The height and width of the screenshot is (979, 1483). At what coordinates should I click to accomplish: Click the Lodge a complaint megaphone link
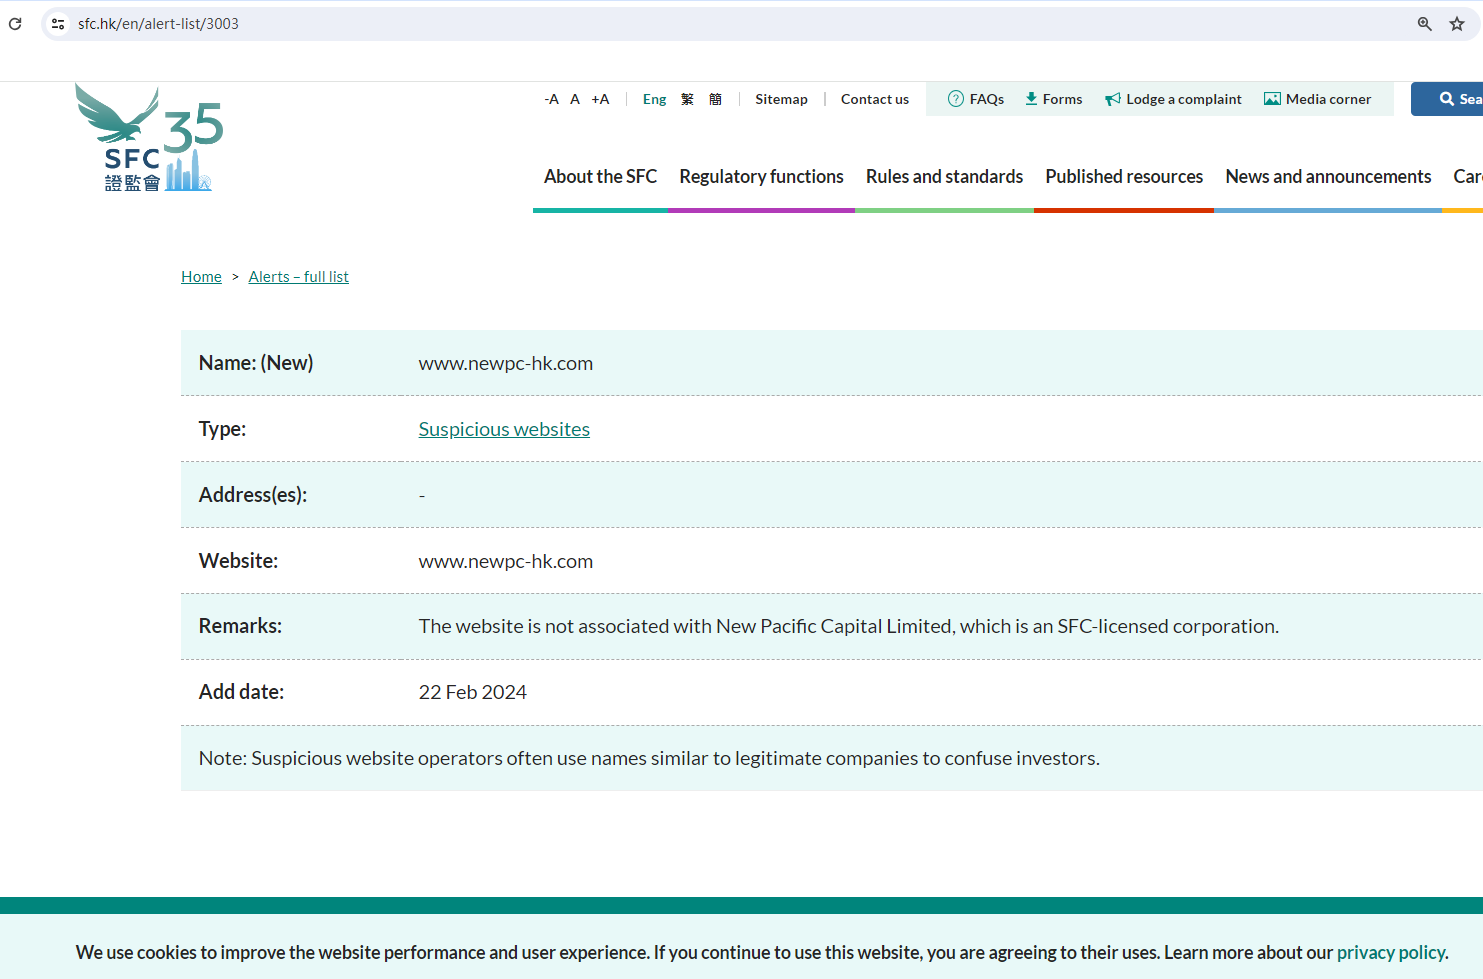(x=1173, y=99)
